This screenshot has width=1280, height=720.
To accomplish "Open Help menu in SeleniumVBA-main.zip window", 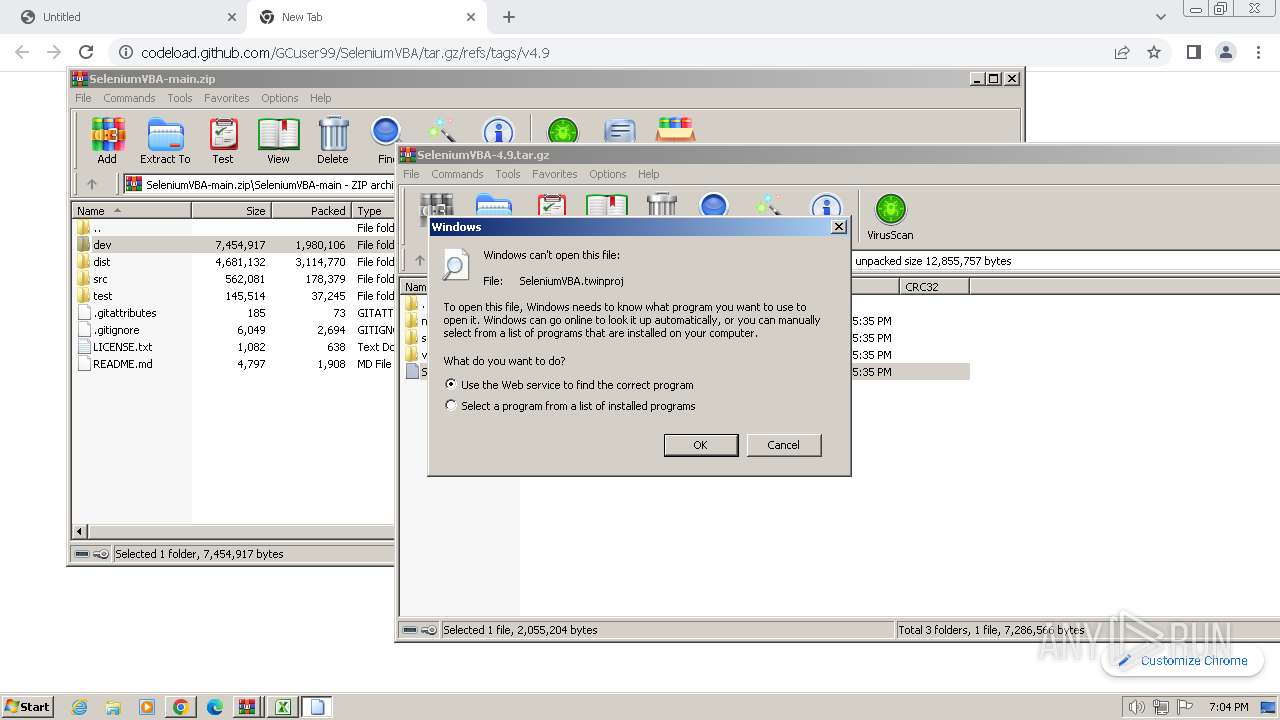I will [x=320, y=98].
